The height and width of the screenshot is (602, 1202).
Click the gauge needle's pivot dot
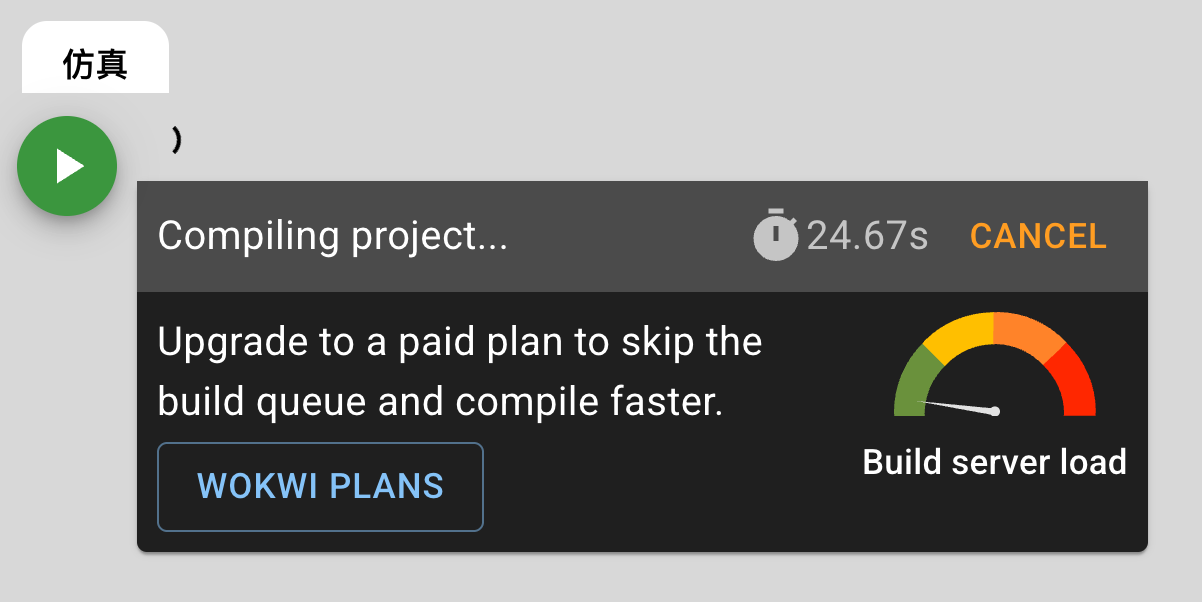[995, 411]
